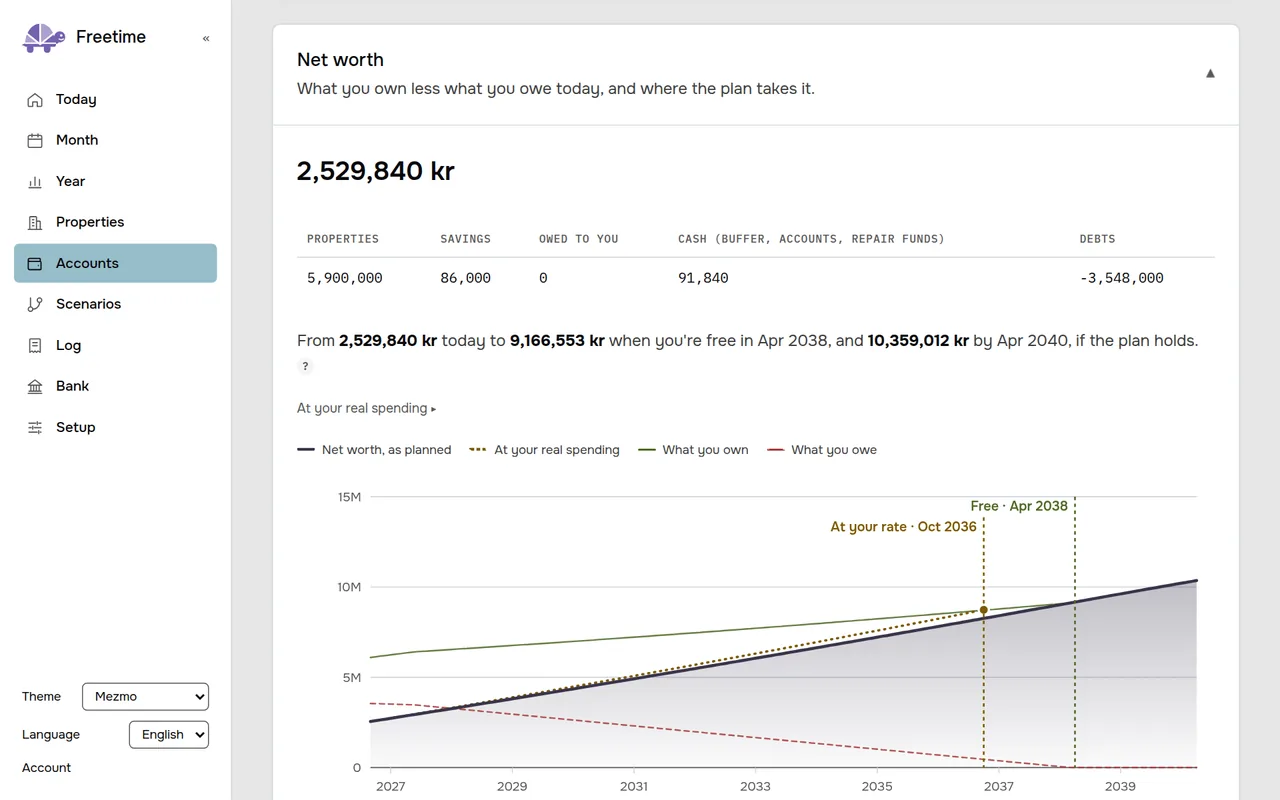Screen dimensions: 1280x800
Task: Open the Today home icon
Action: [35, 99]
